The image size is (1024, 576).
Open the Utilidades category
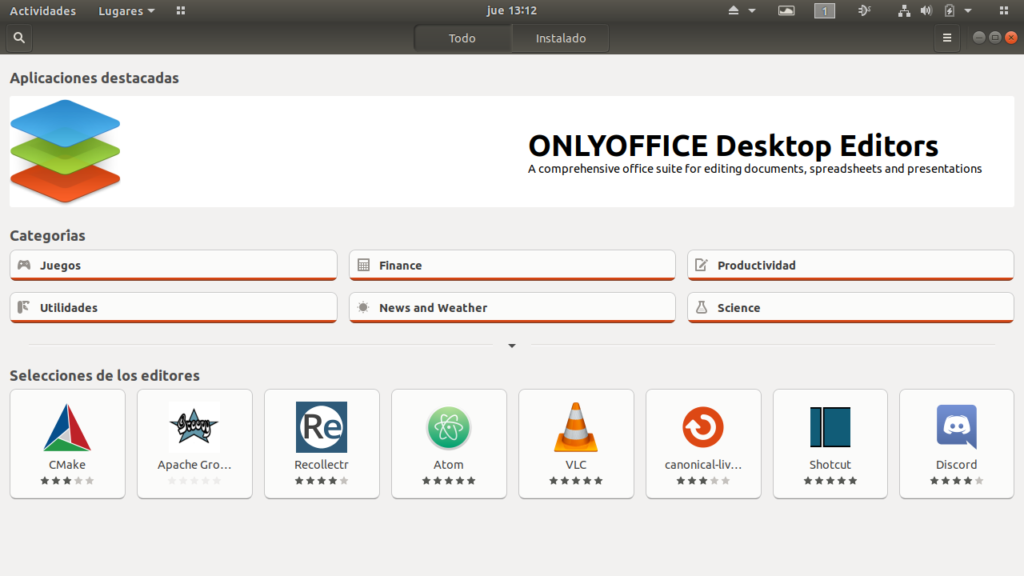(173, 308)
